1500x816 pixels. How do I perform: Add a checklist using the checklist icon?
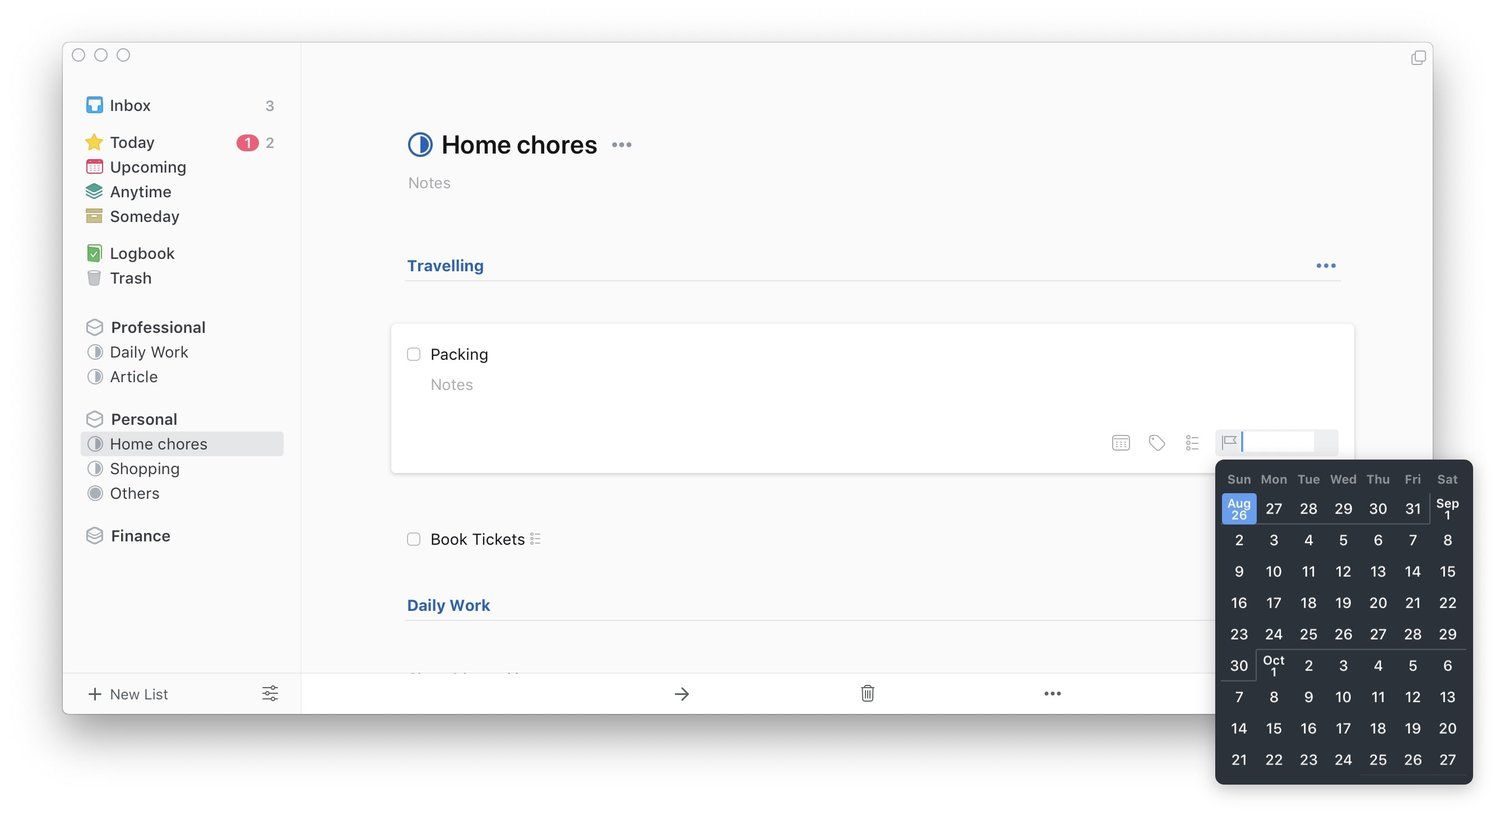tap(1192, 443)
